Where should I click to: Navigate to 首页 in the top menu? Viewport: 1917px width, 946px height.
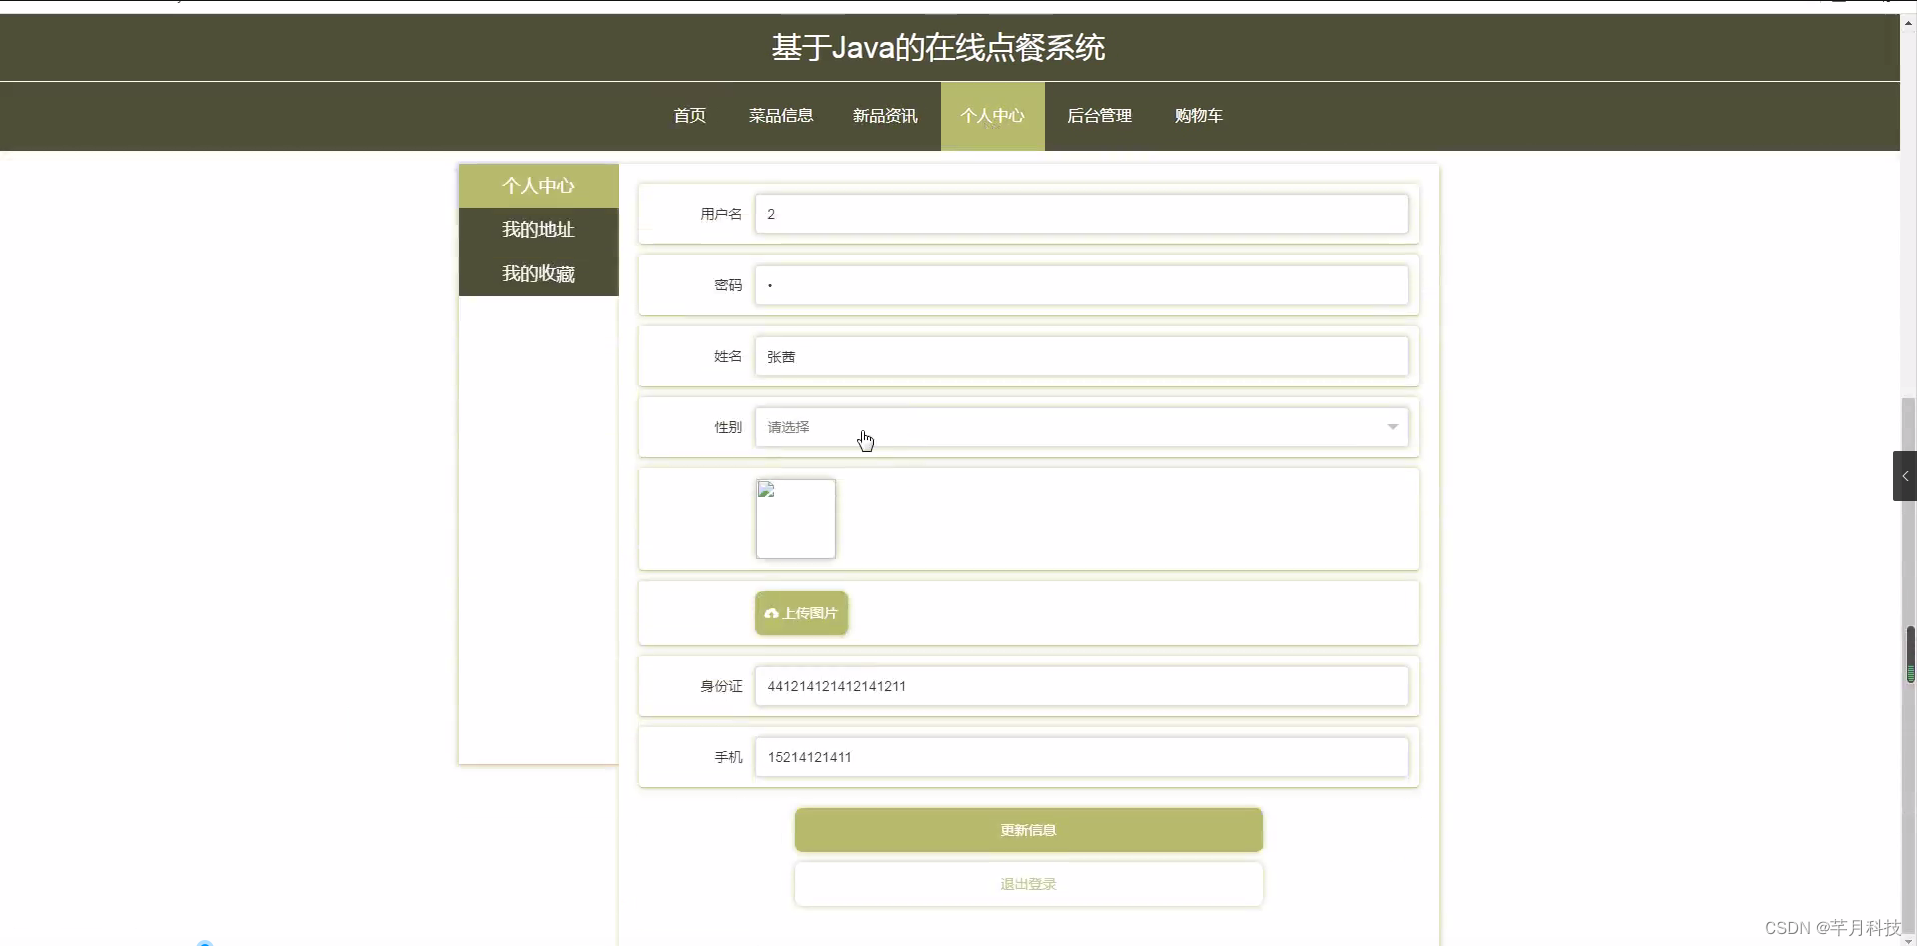click(688, 116)
